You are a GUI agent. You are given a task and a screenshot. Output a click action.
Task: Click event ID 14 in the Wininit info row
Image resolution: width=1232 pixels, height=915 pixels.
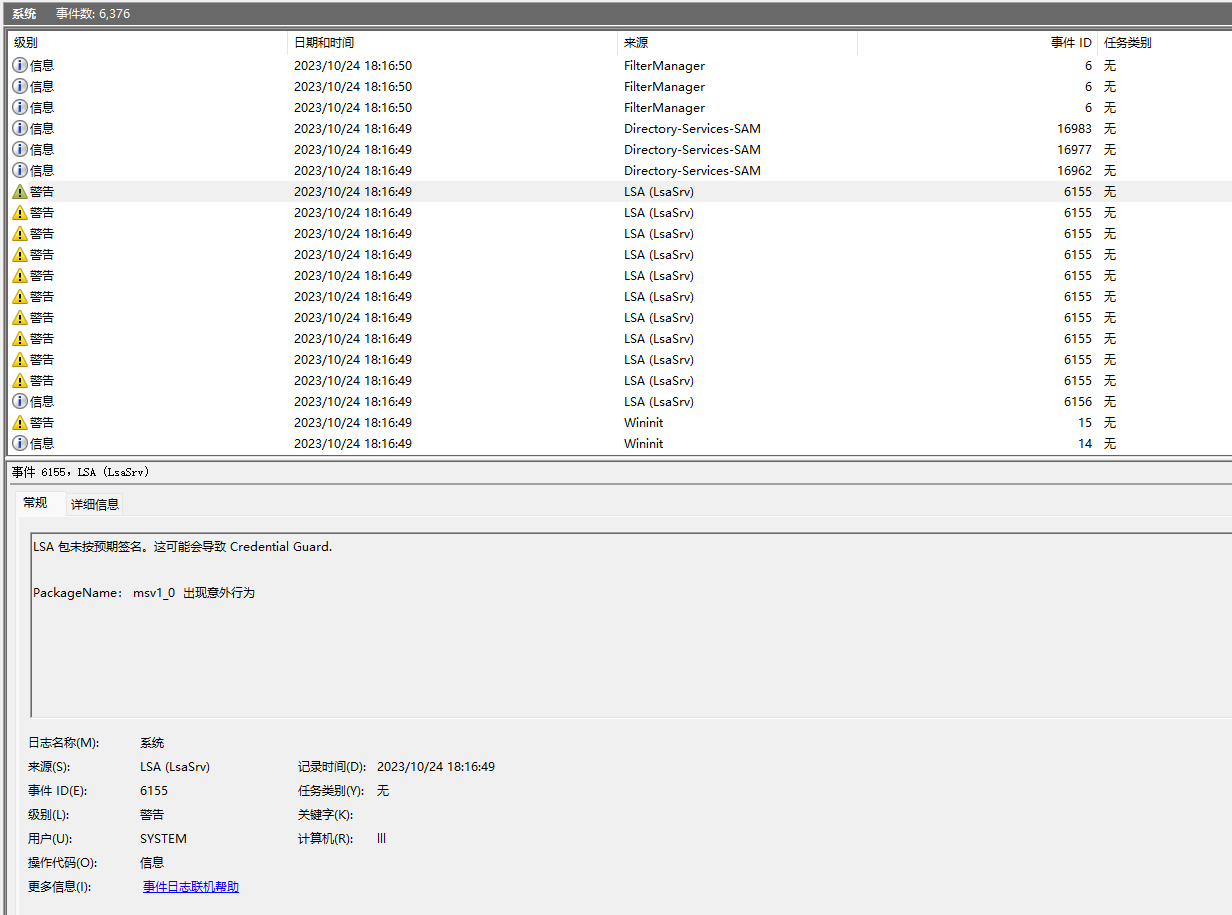(1085, 443)
